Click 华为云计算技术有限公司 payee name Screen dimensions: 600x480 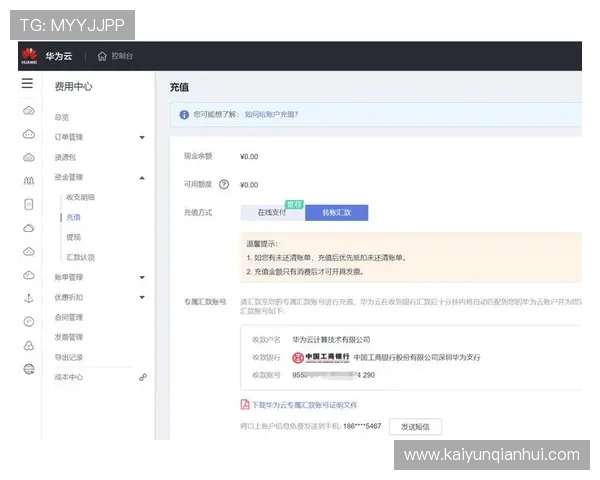331,340
